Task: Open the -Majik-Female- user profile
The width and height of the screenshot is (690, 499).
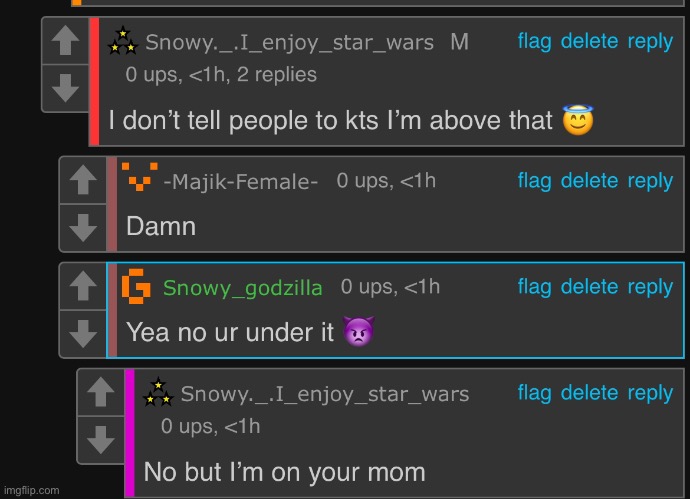Action: coord(240,181)
